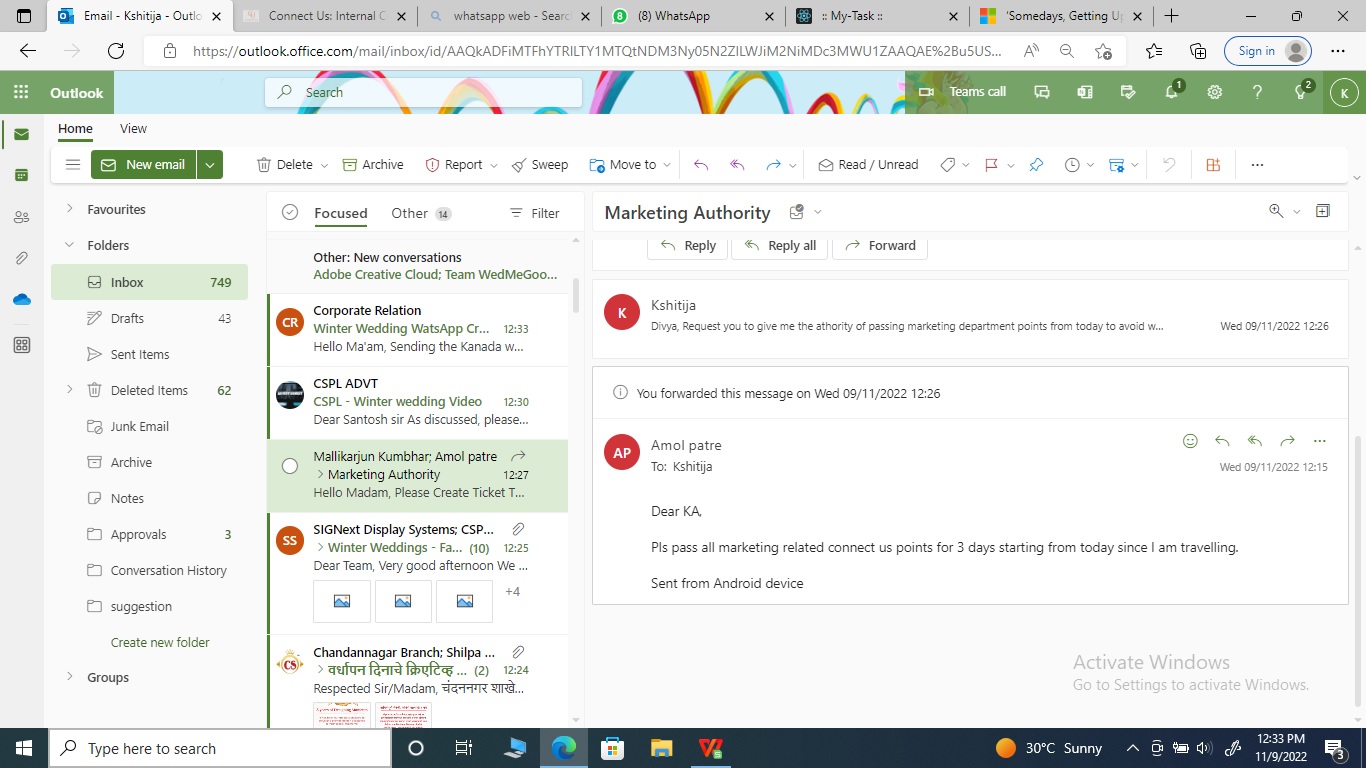Open the notifications bell

tap(1172, 92)
